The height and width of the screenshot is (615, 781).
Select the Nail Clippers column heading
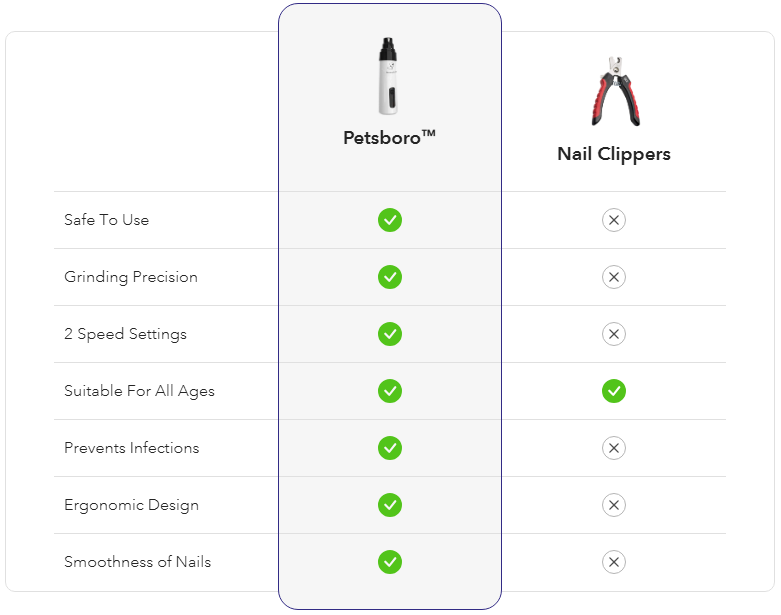[614, 154]
